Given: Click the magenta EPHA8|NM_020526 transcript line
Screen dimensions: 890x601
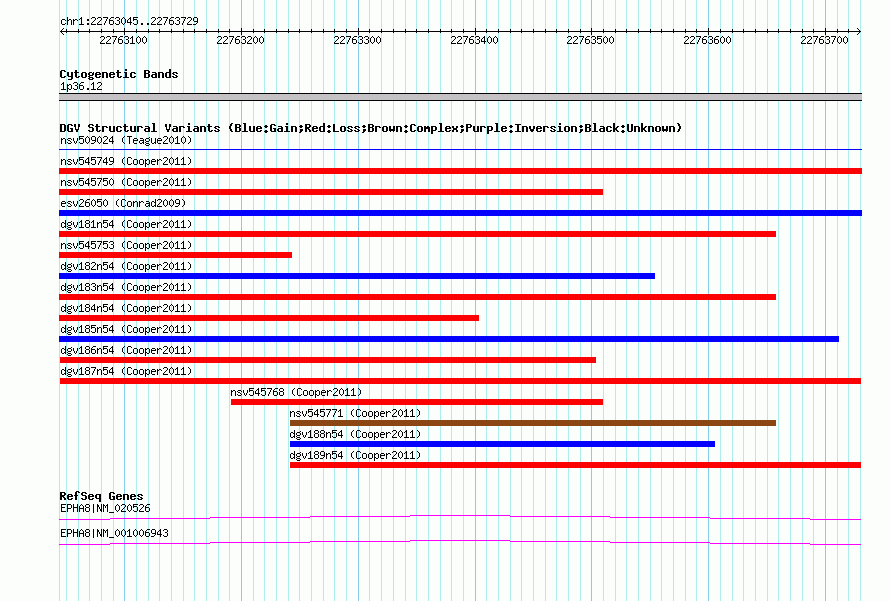Looking at the screenshot, I should point(460,518).
